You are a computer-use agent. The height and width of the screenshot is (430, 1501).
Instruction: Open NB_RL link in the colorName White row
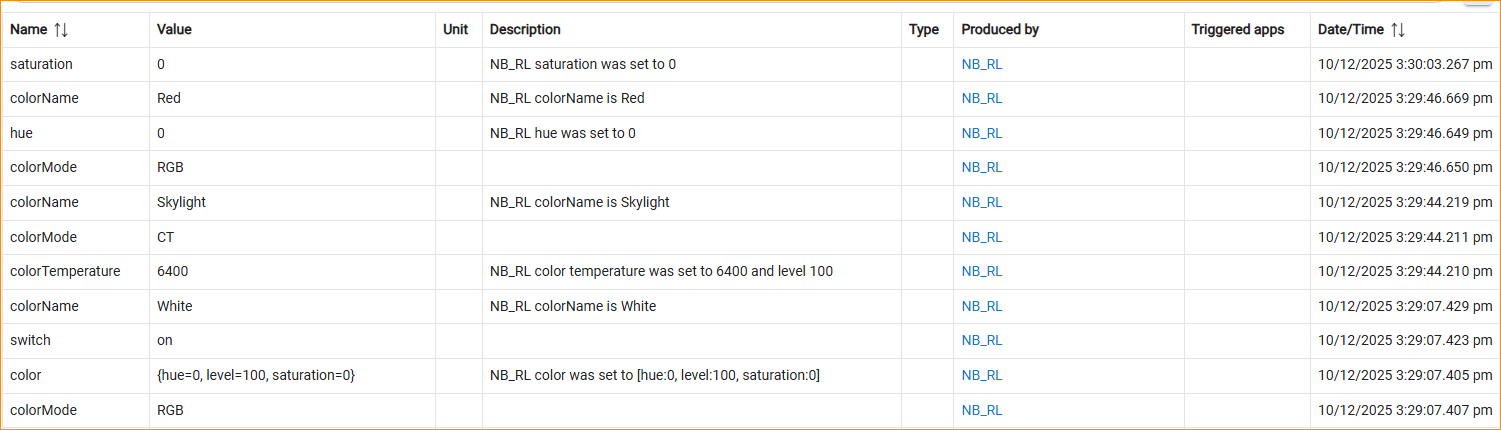point(982,306)
